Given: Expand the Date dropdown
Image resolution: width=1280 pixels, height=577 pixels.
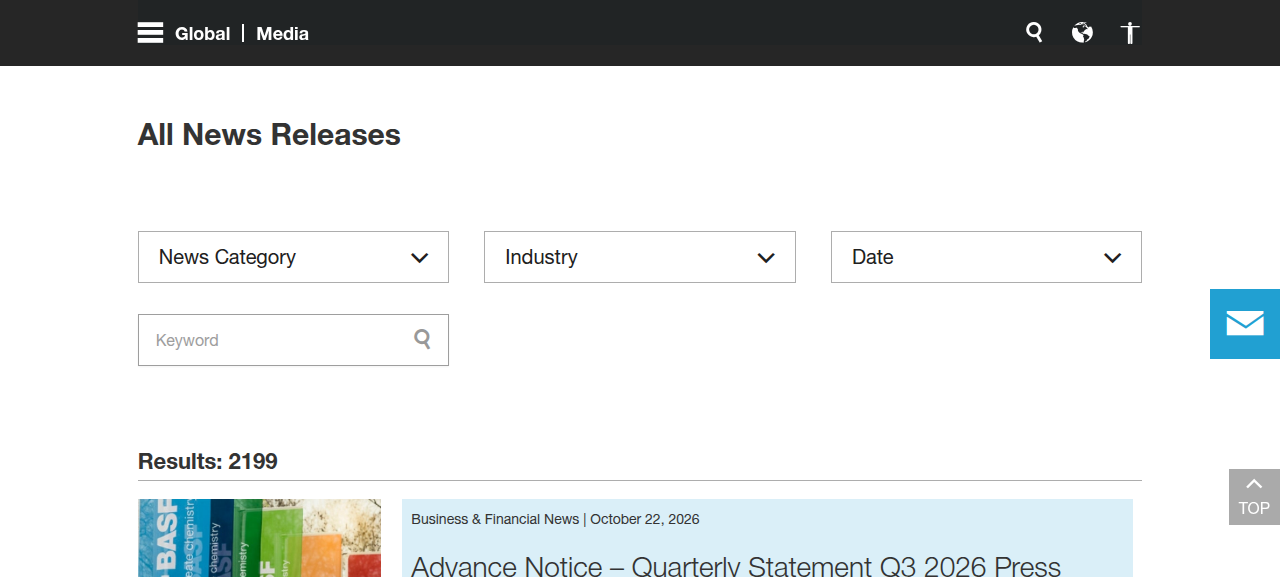Looking at the screenshot, I should pos(986,257).
